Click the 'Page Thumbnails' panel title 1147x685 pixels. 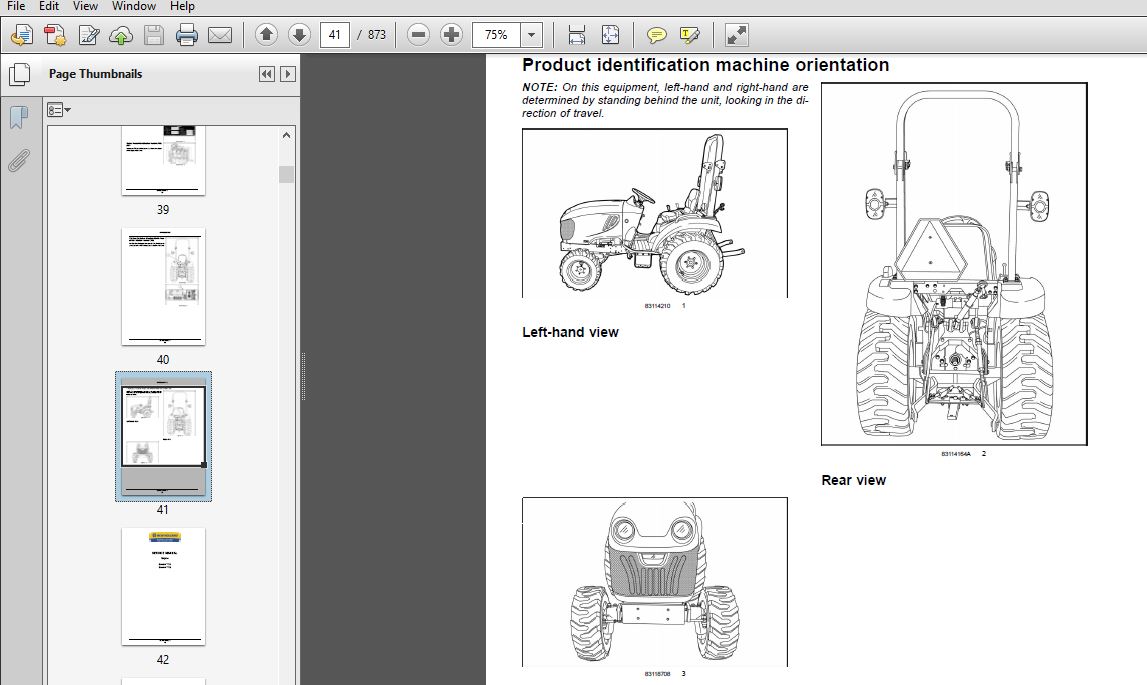tap(95, 74)
